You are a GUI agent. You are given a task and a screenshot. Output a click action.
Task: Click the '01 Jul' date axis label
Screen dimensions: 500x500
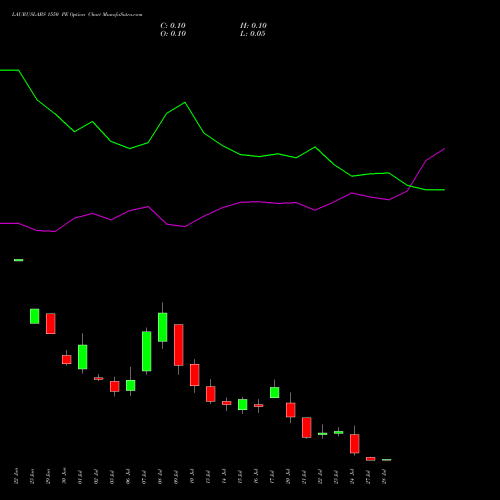point(80,477)
